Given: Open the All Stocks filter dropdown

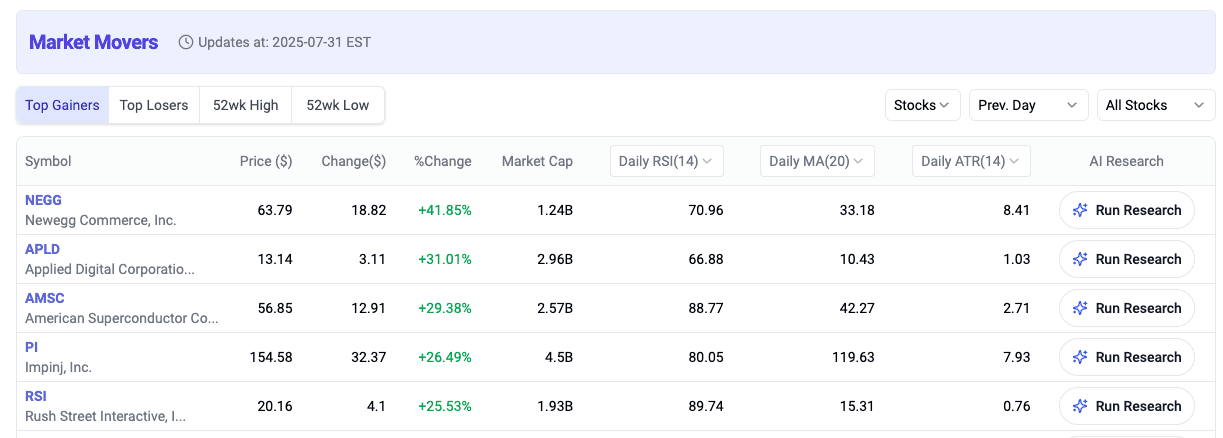Looking at the screenshot, I should click(x=1155, y=105).
